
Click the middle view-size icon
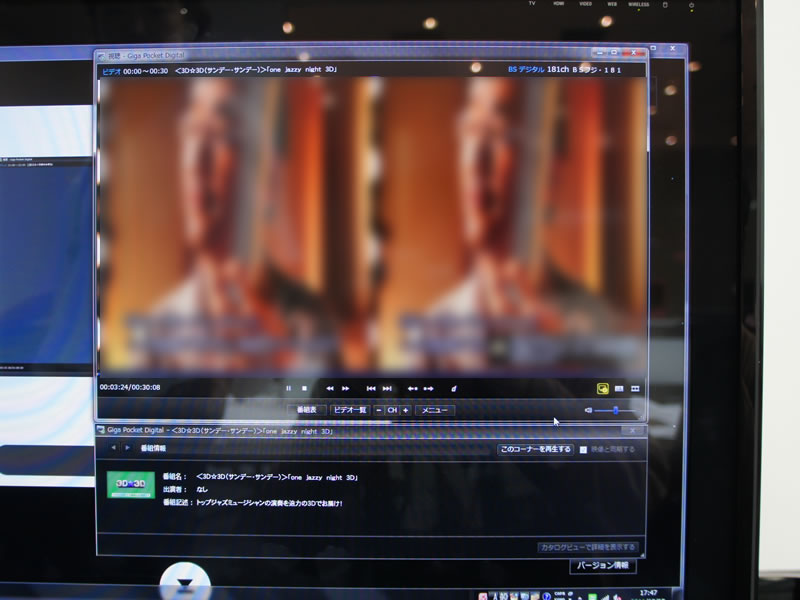click(x=619, y=389)
